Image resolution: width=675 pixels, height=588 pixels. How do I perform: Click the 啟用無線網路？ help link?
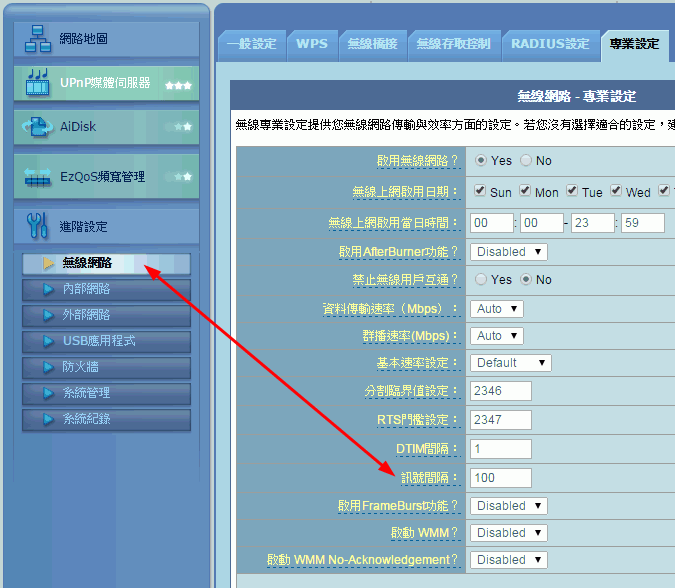pos(418,161)
